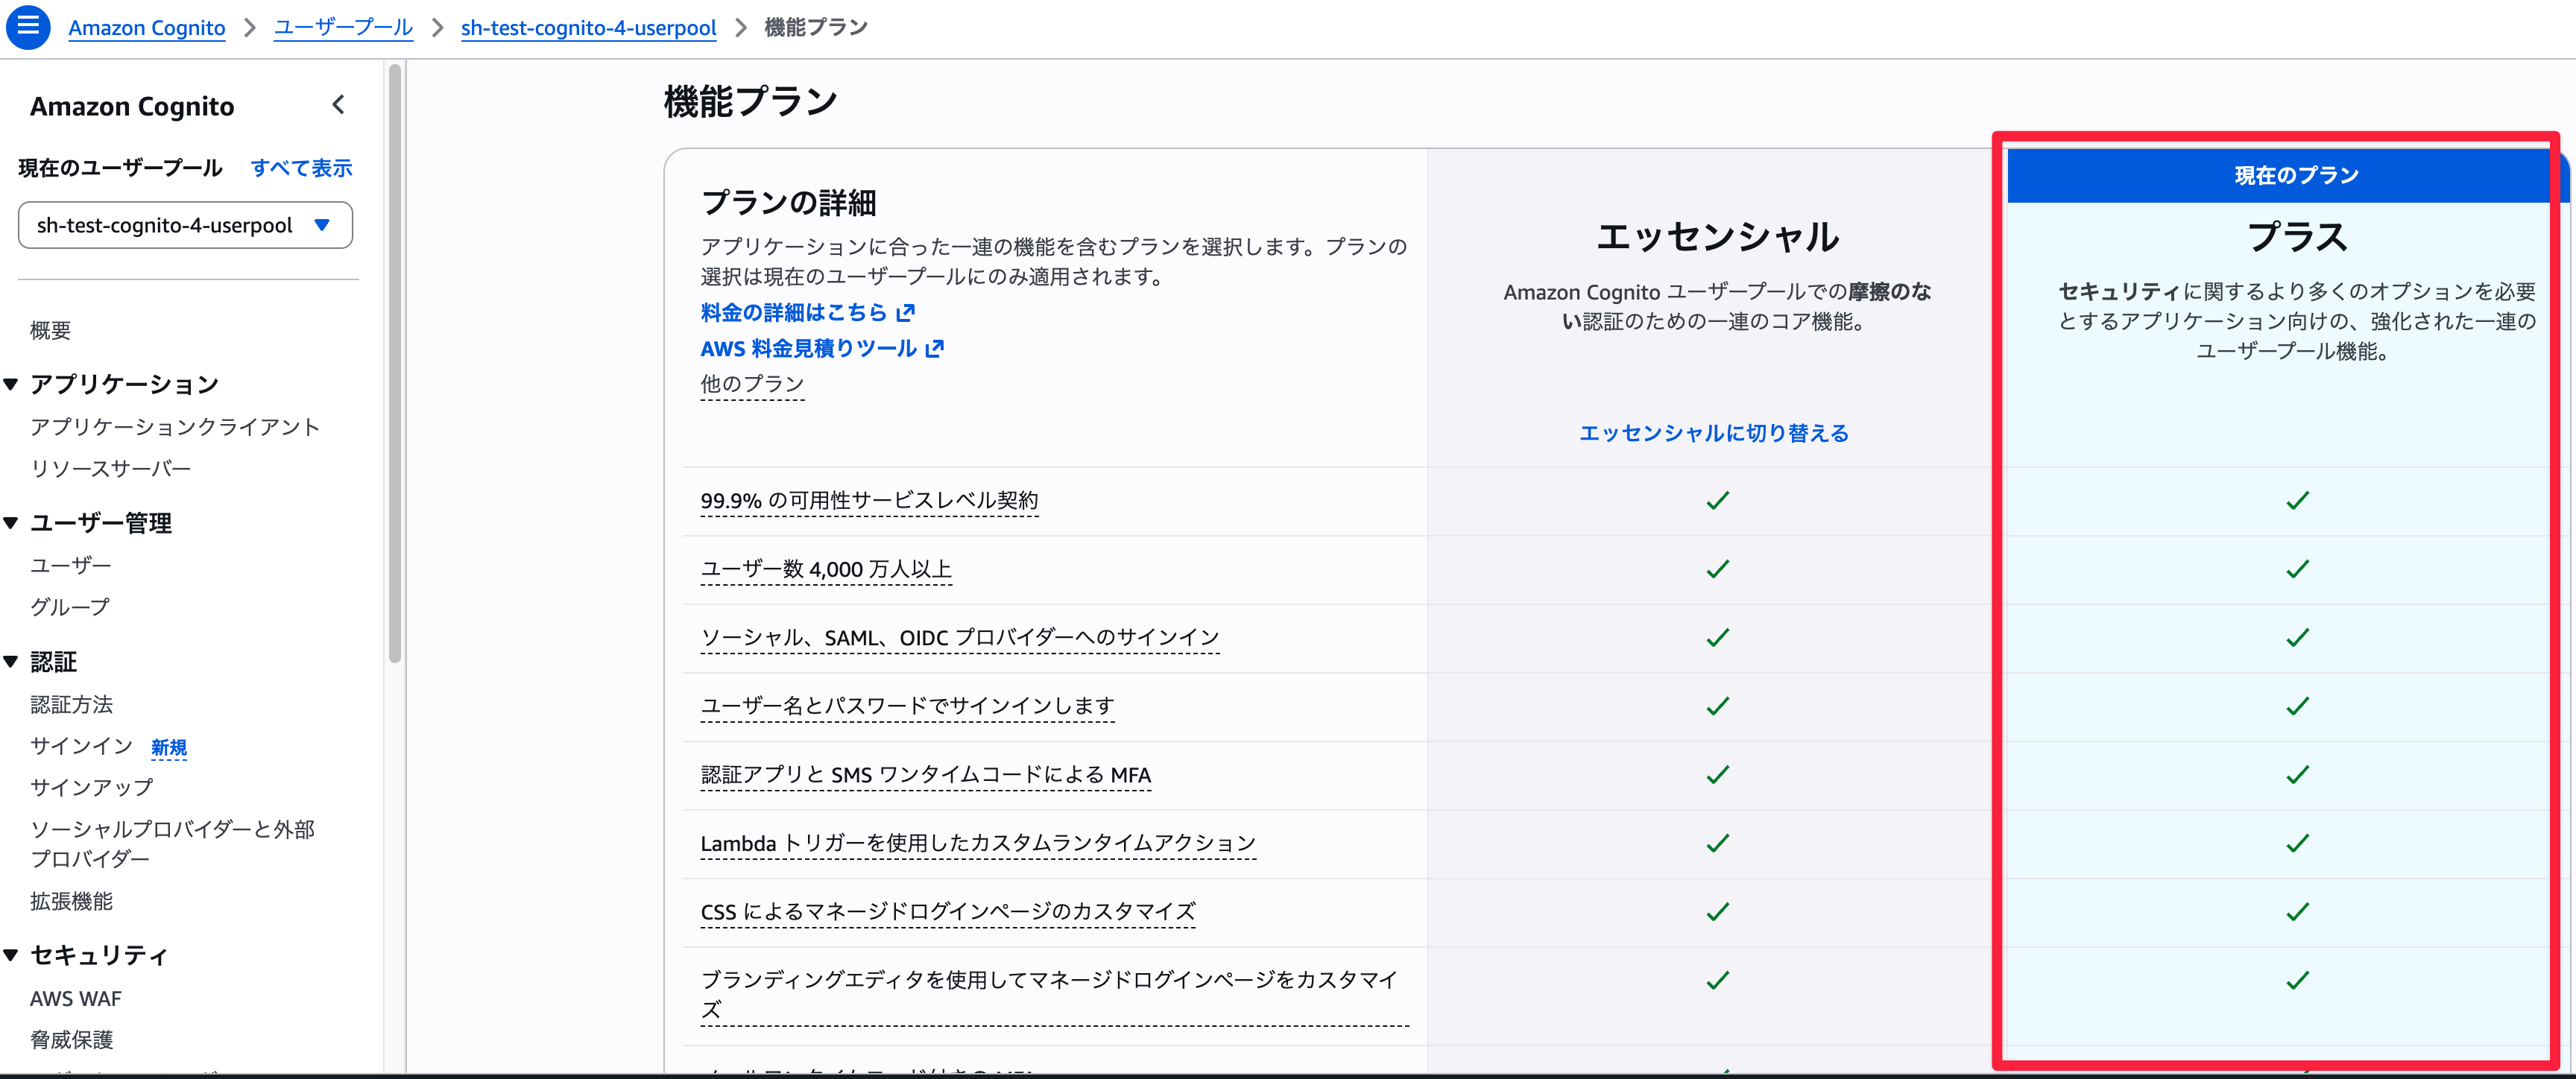Open 脅威保護 in sidebar
The height and width of the screenshot is (1079, 2576).
[x=71, y=1039]
